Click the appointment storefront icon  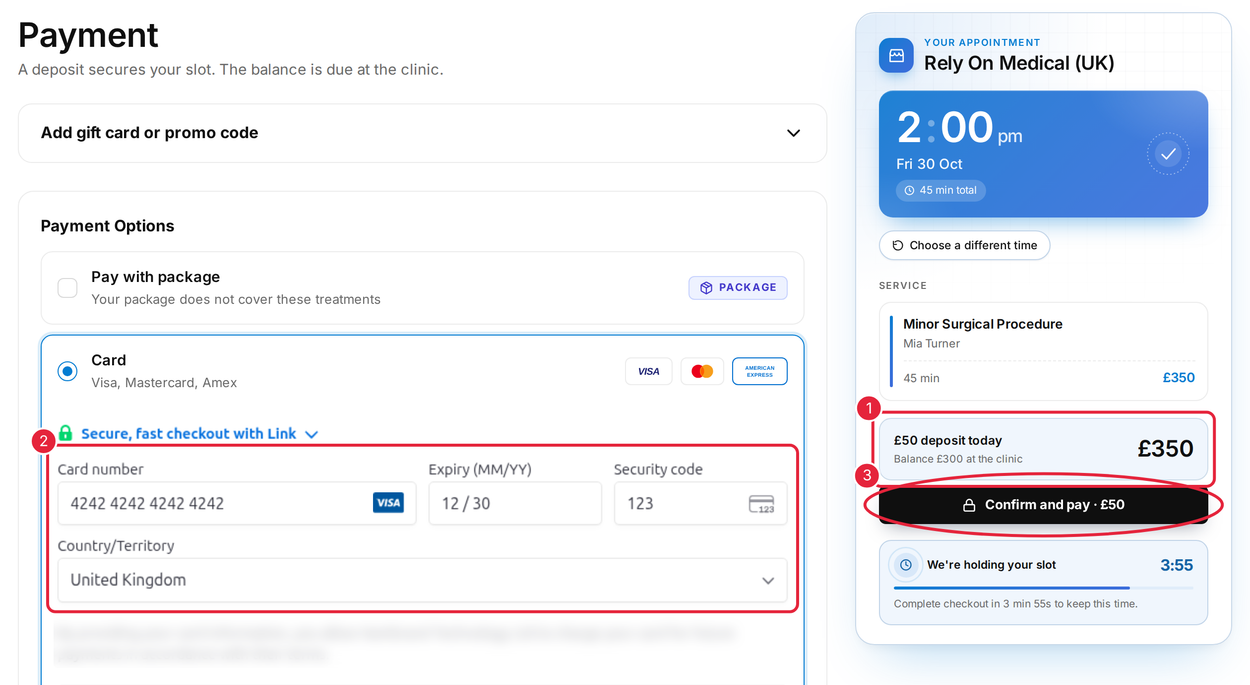coord(896,55)
